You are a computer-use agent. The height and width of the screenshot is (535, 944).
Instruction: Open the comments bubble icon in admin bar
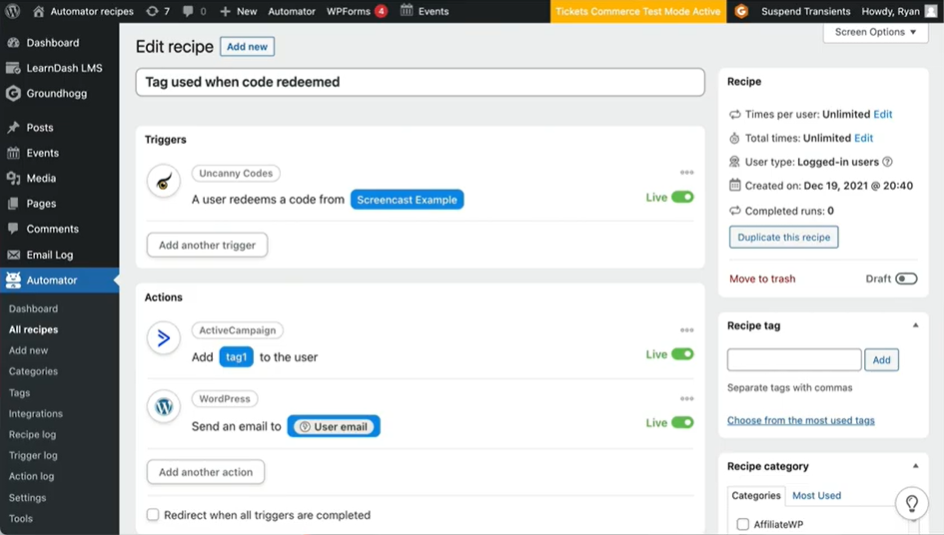coord(188,11)
